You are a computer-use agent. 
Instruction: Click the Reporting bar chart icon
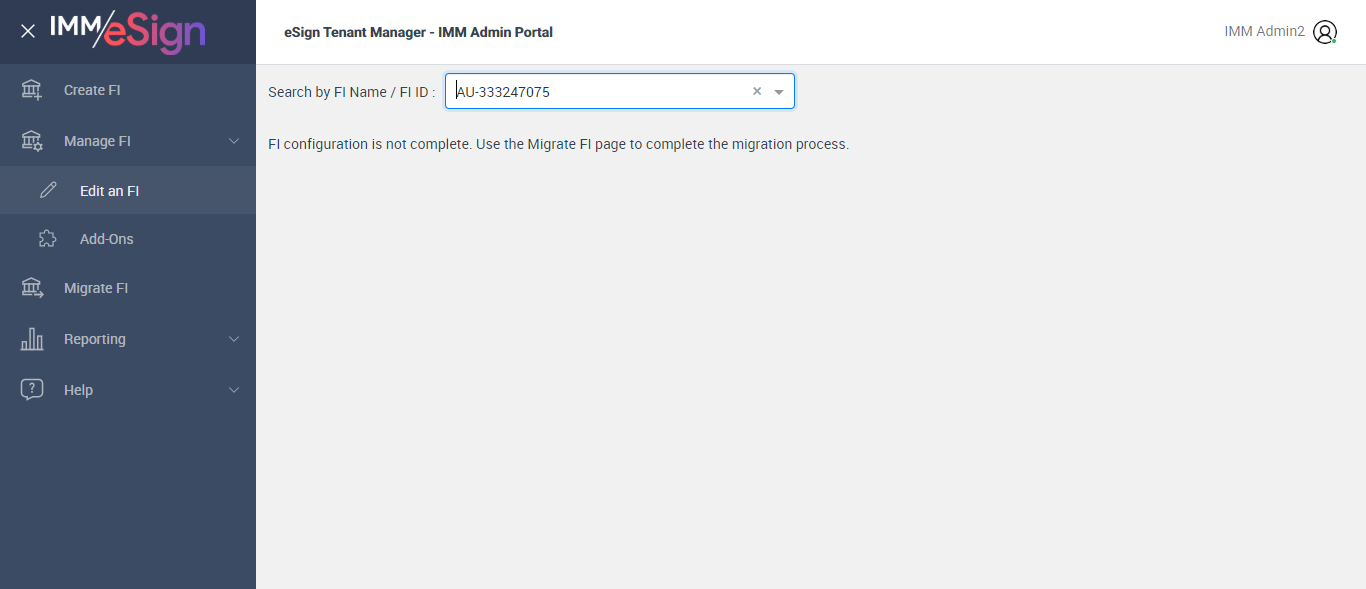(32, 339)
